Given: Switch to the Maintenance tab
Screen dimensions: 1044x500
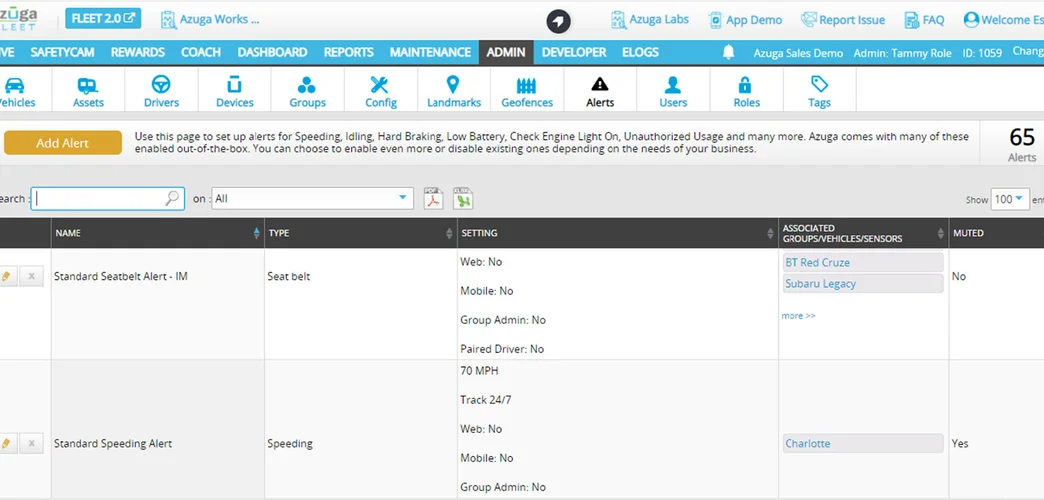Looking at the screenshot, I should [x=430, y=52].
